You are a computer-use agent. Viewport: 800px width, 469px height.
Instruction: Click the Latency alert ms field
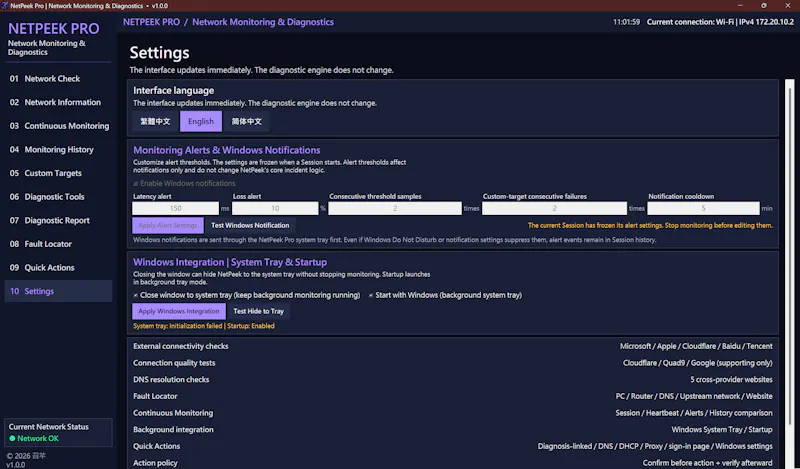(176, 208)
